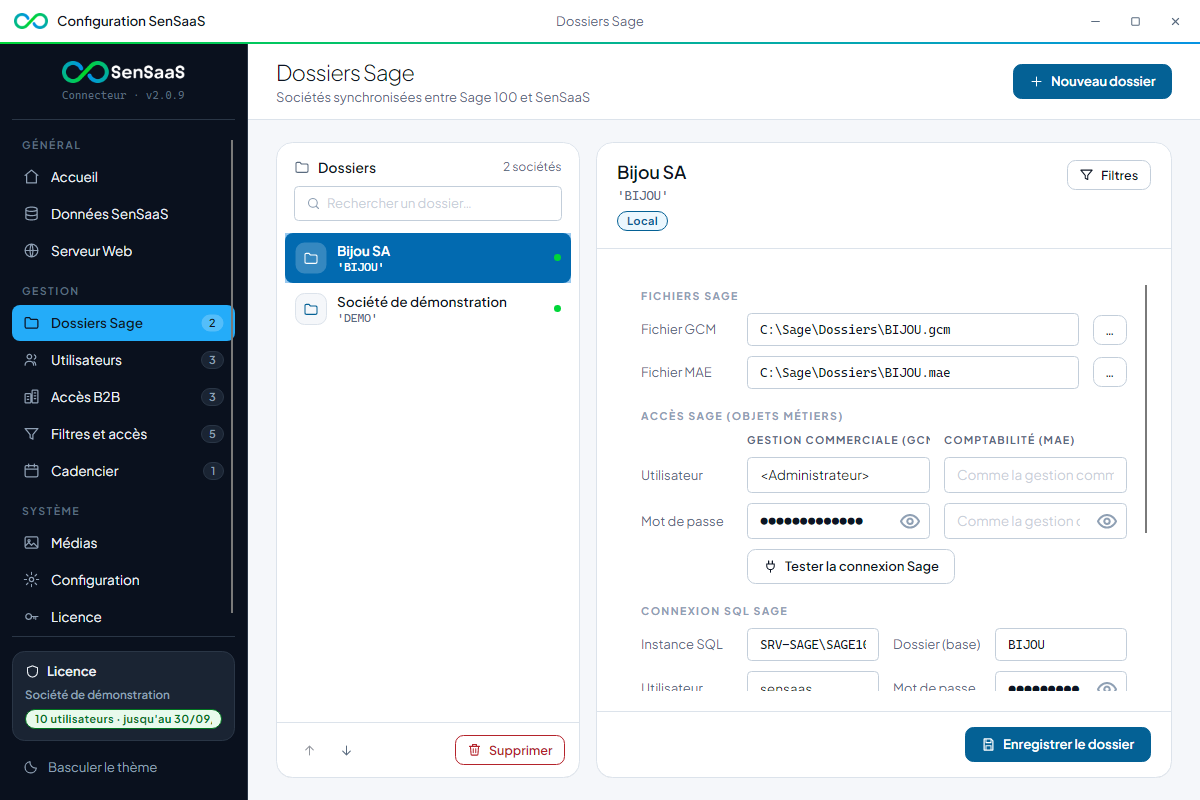Select Filtres et accès menu item
Image resolution: width=1200 pixels, height=800 pixels.
pos(123,434)
